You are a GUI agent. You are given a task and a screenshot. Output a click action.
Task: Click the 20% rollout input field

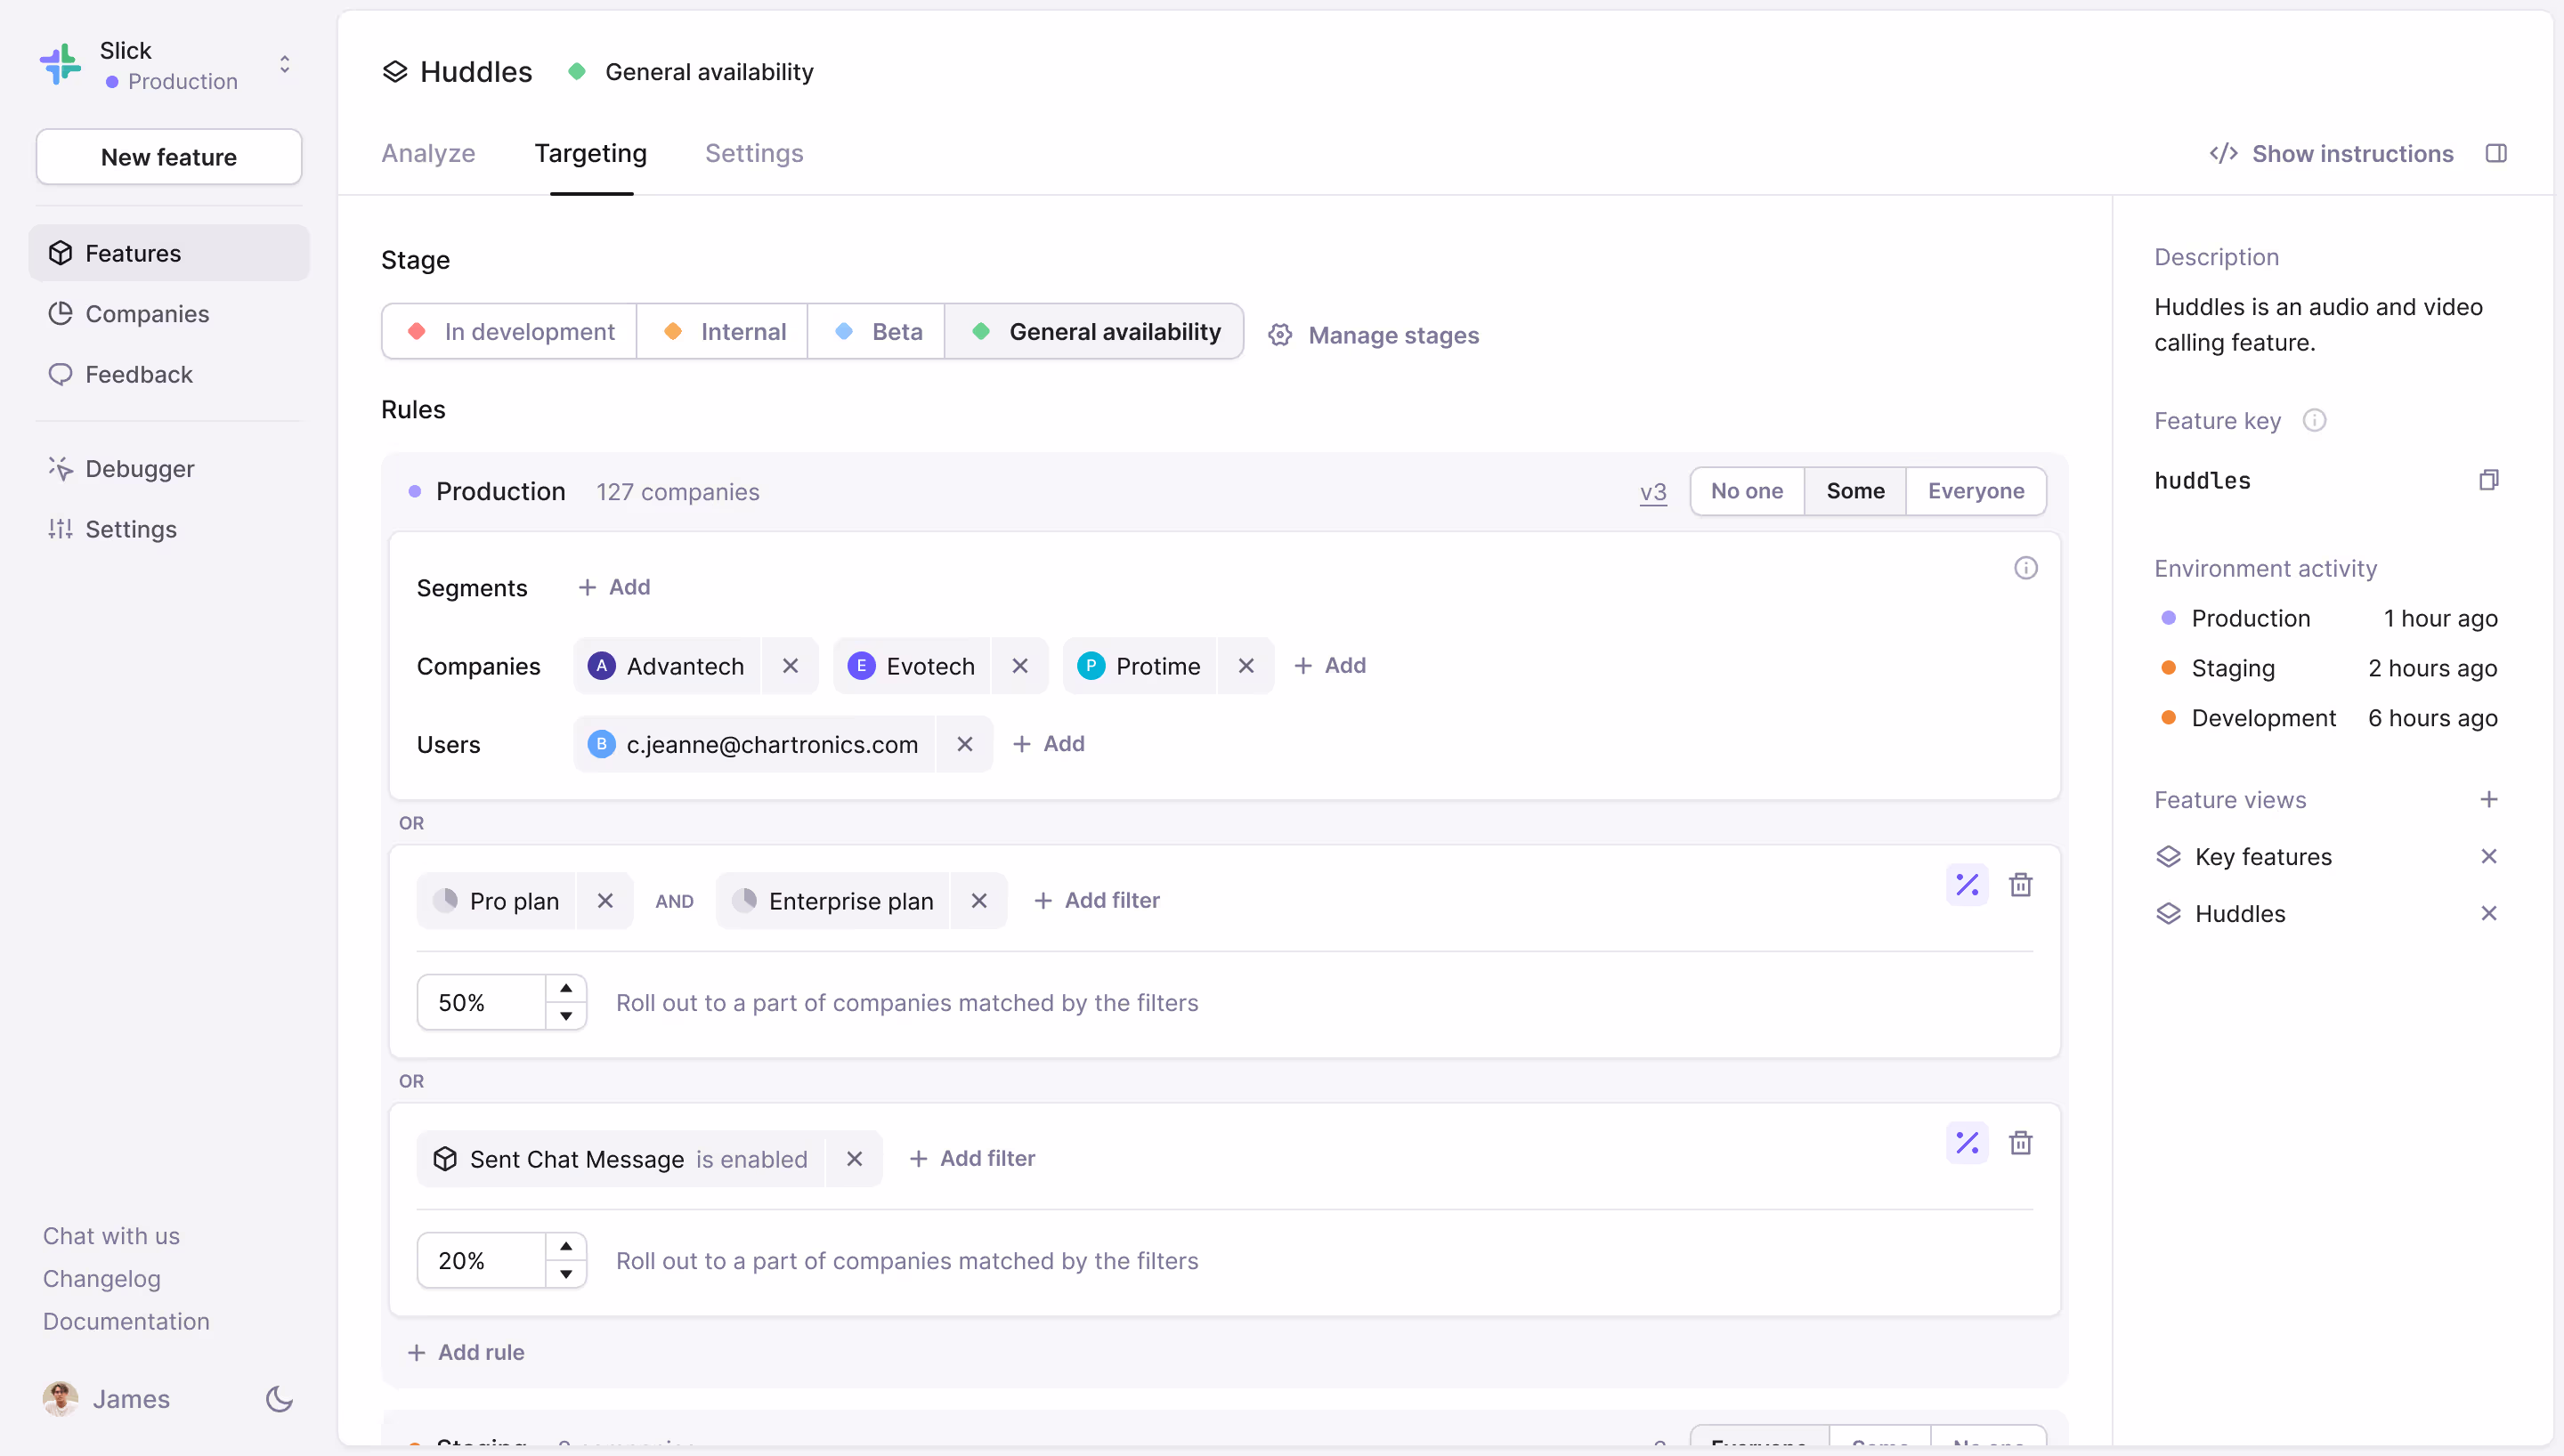point(482,1260)
